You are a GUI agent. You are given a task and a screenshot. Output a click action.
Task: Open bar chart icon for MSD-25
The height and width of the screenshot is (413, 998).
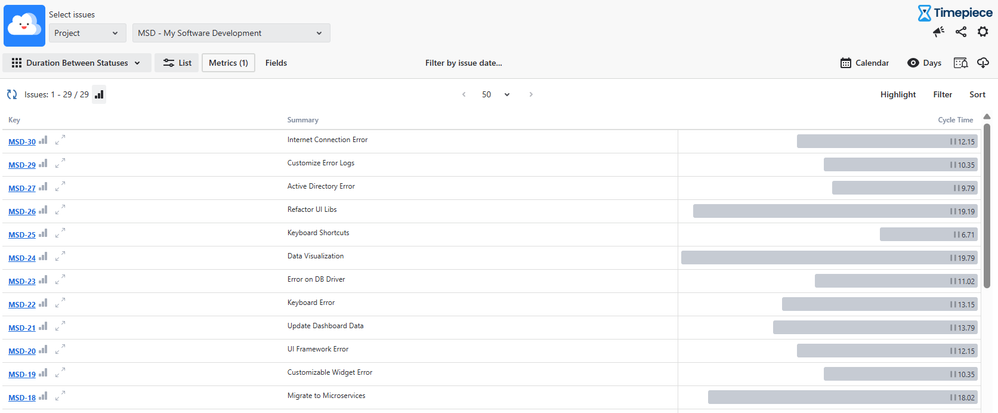pyautogui.click(x=43, y=234)
